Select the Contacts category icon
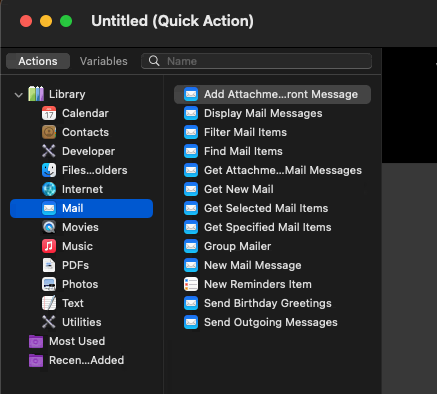This screenshot has width=437, height=394. pos(49,132)
